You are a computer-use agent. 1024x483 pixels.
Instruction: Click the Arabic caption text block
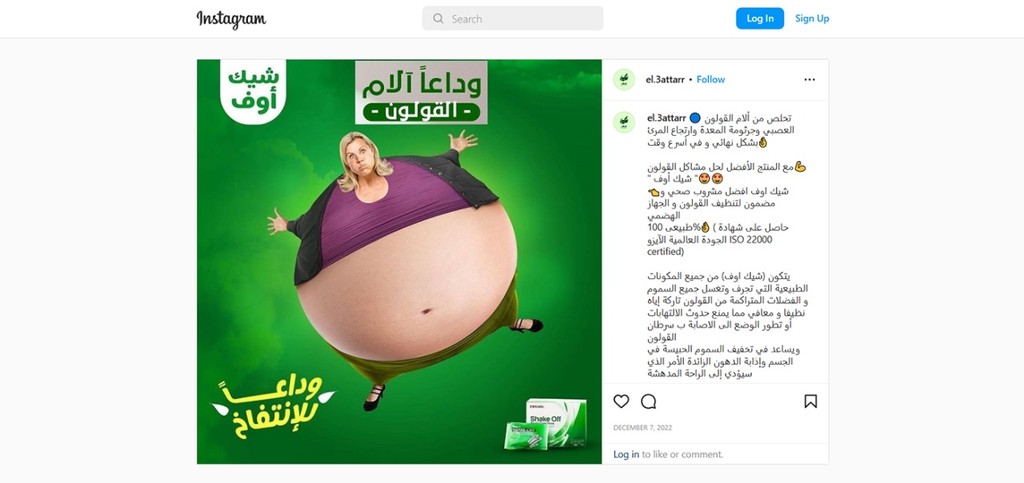[x=726, y=246]
